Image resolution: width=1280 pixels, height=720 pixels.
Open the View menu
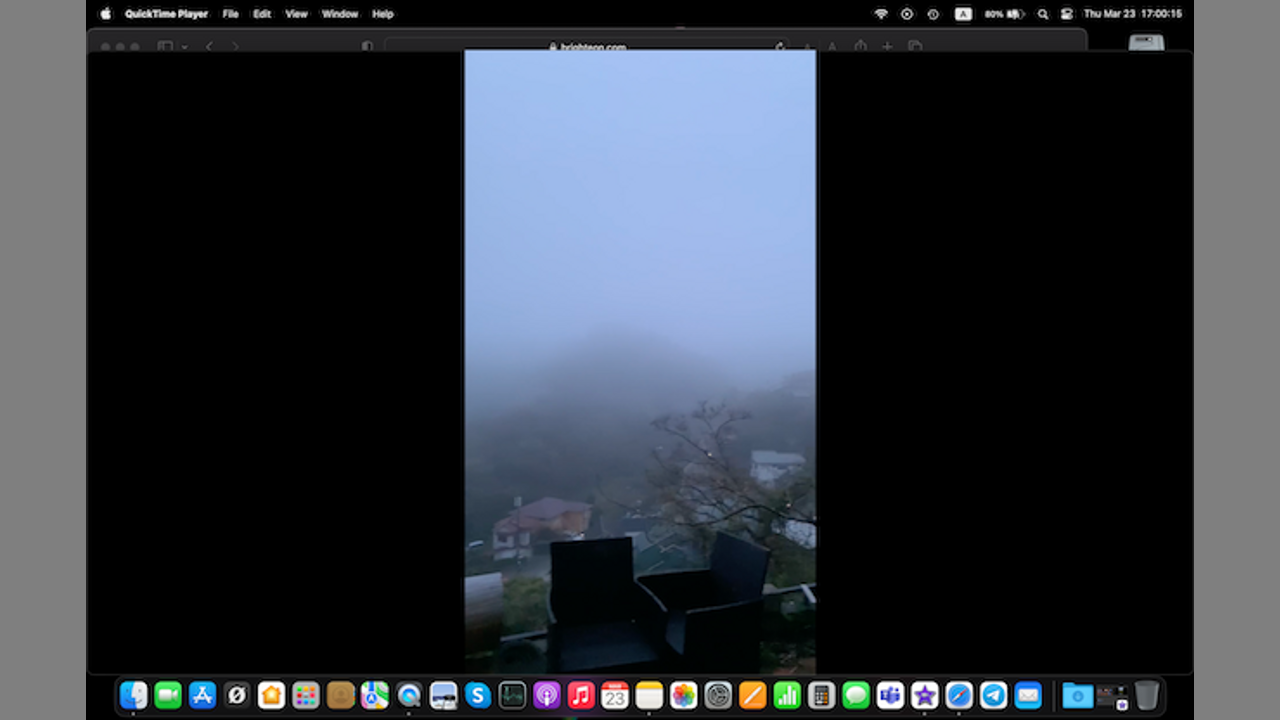click(296, 14)
